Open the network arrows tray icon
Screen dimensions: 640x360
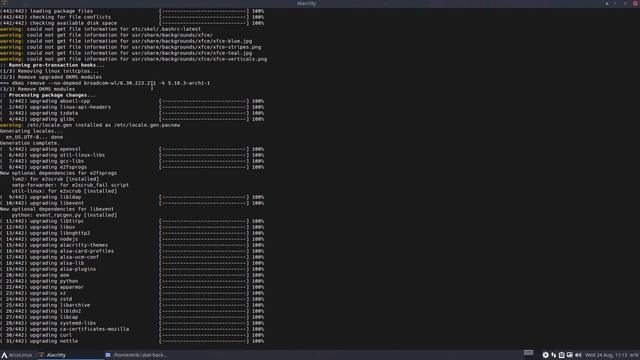553,355
